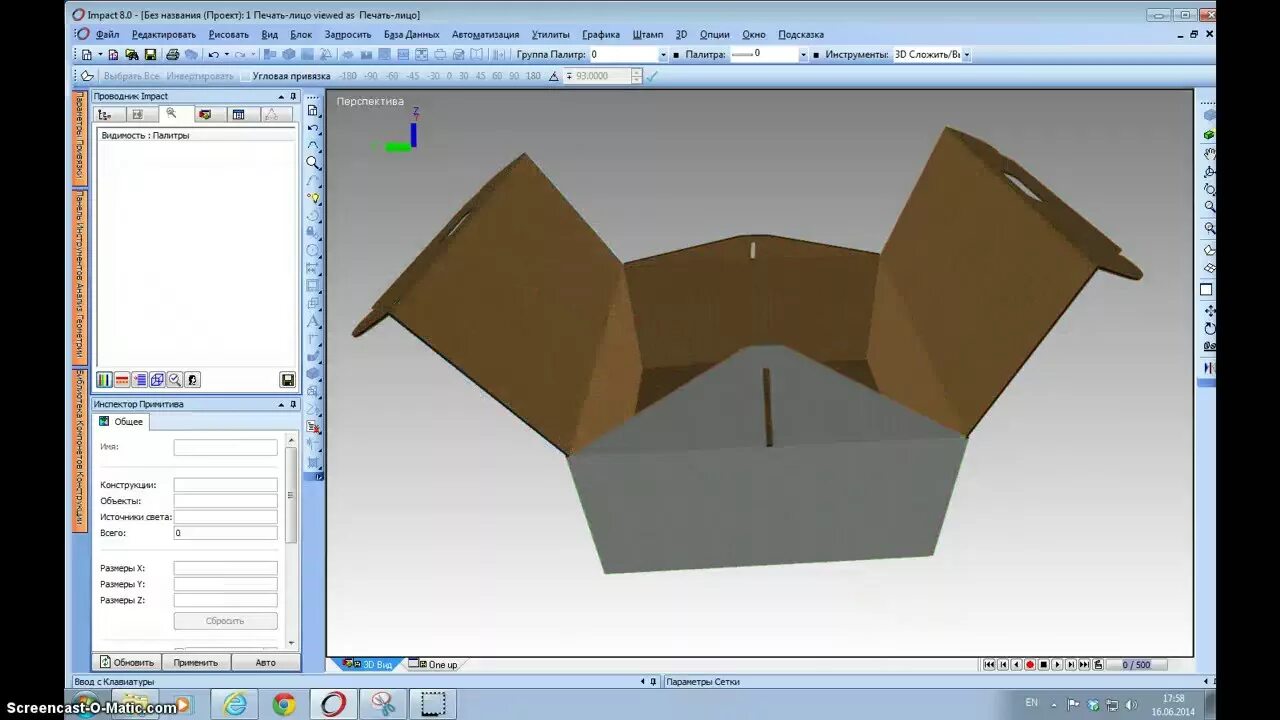Click the Всего value field

(x=225, y=533)
